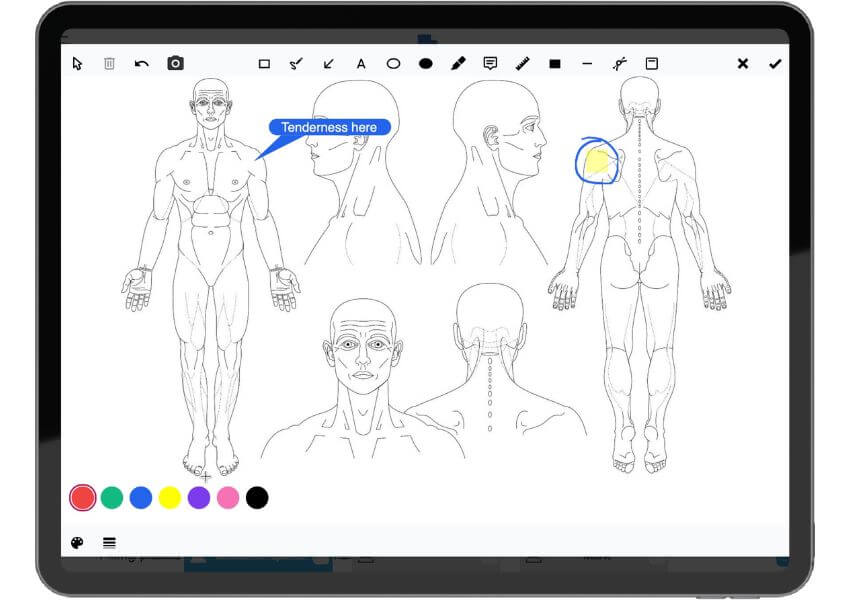Open the color palette tab
This screenshot has width=850, height=600.
77,543
